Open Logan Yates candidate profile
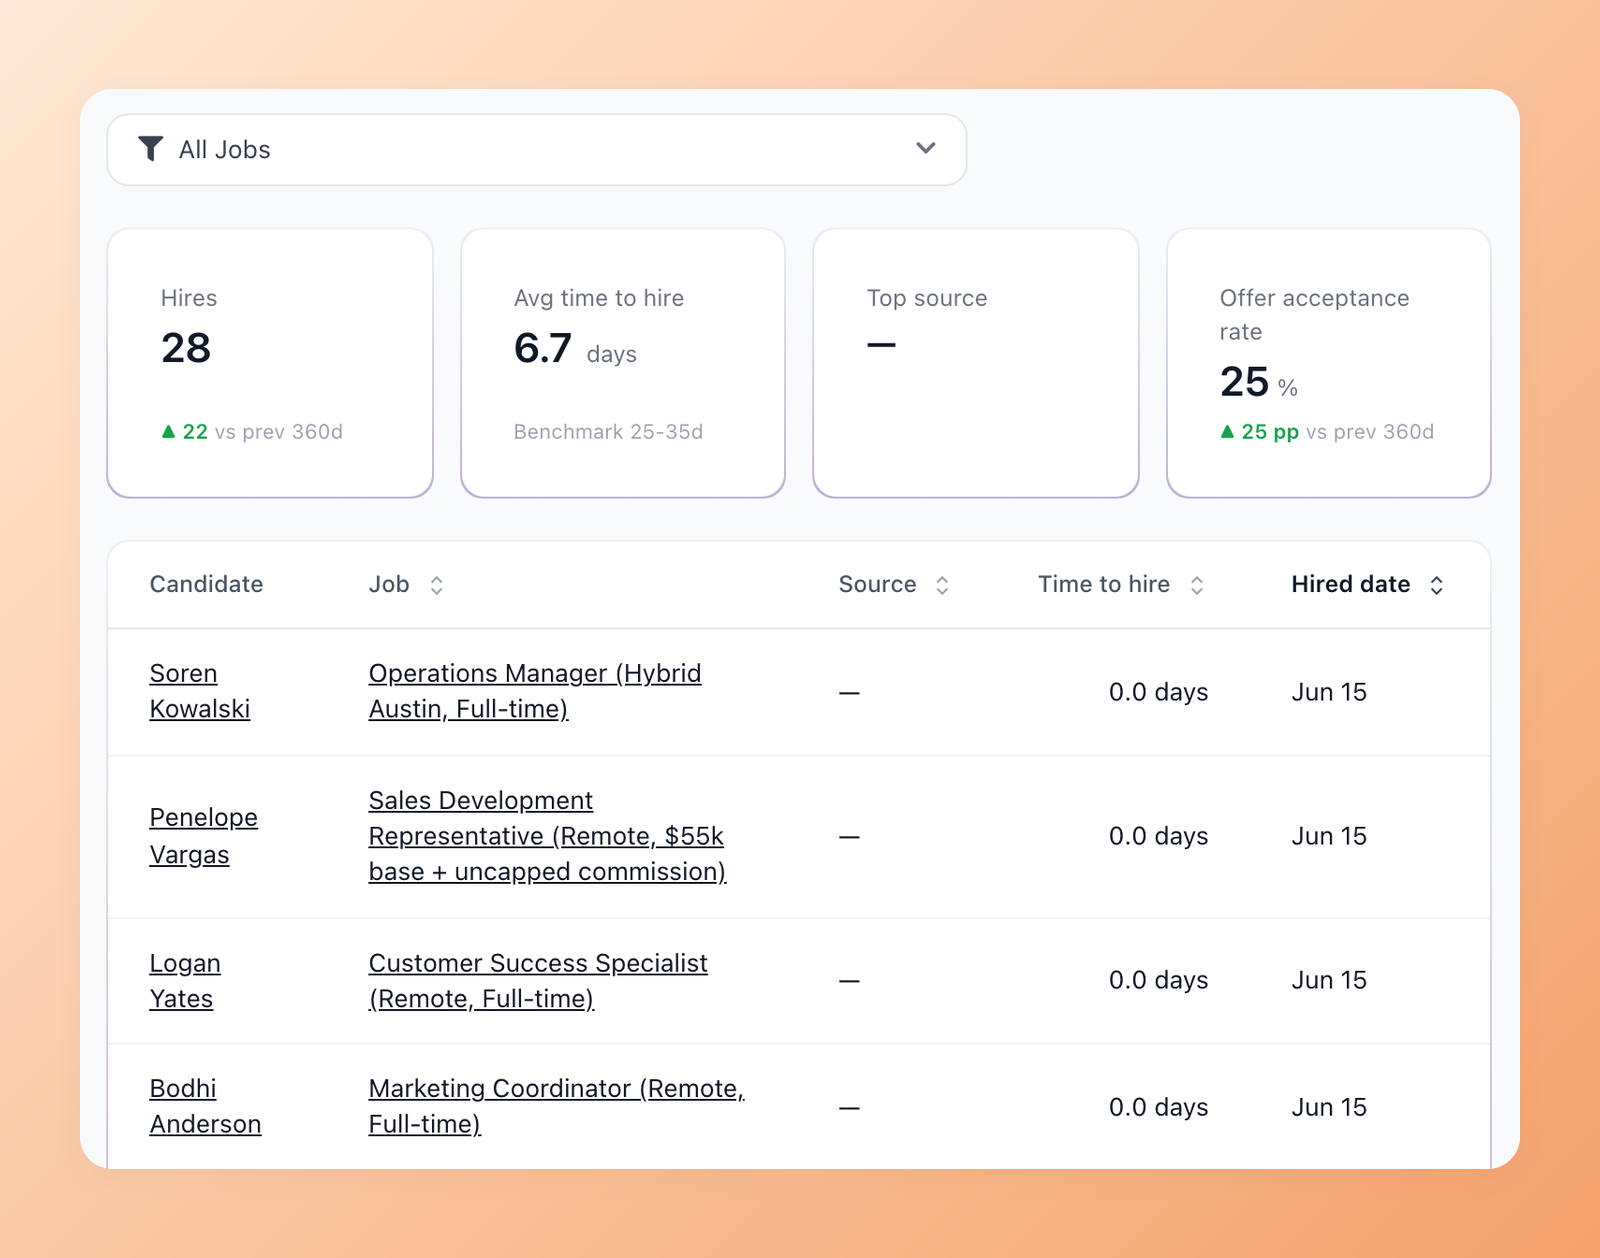Viewport: 1600px width, 1258px height. [185, 981]
